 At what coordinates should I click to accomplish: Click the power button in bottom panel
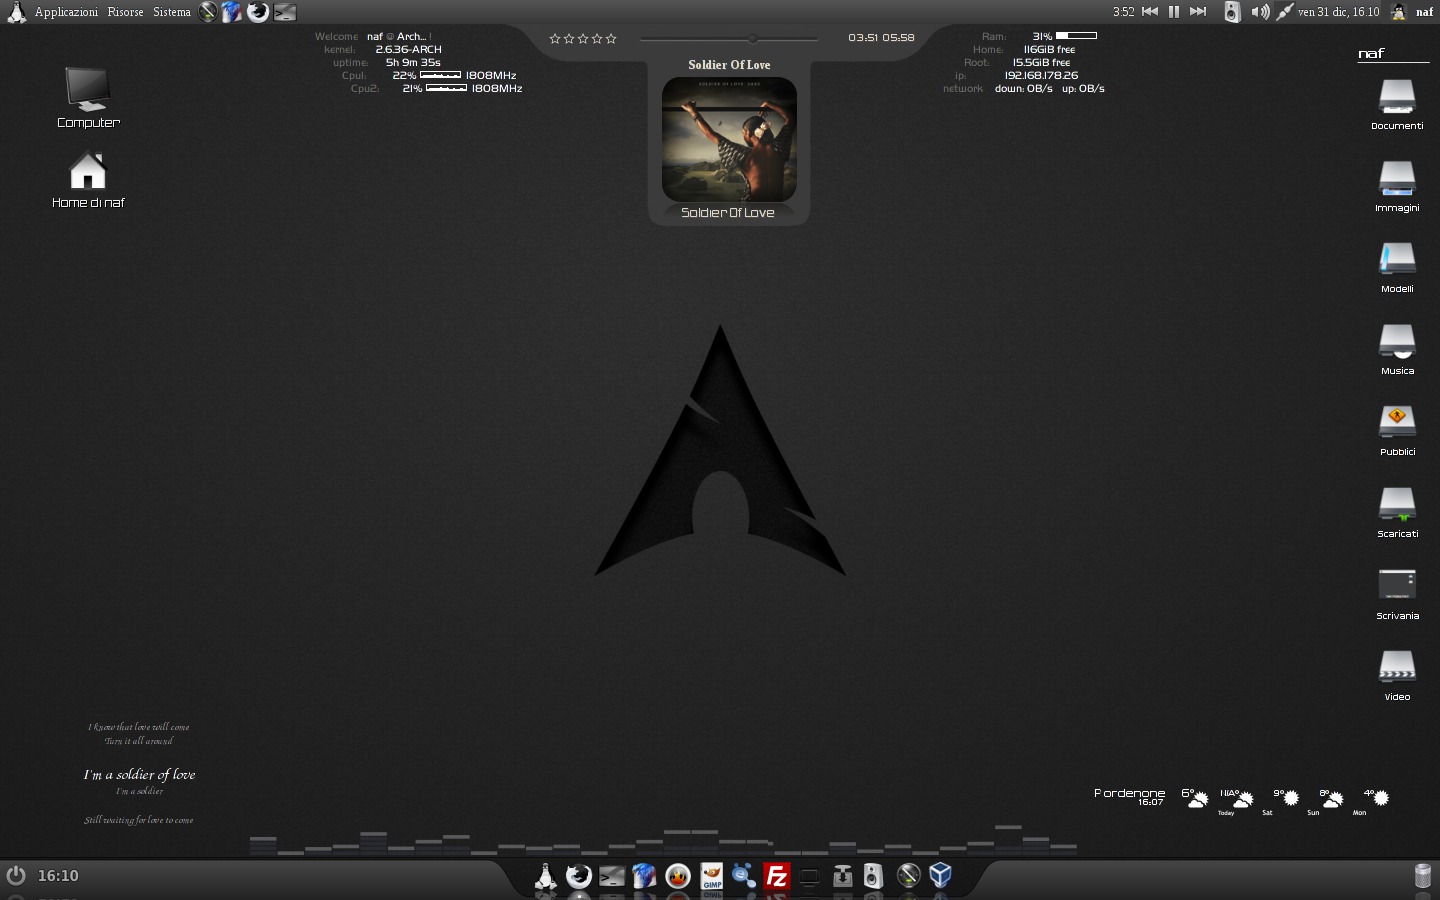16,875
